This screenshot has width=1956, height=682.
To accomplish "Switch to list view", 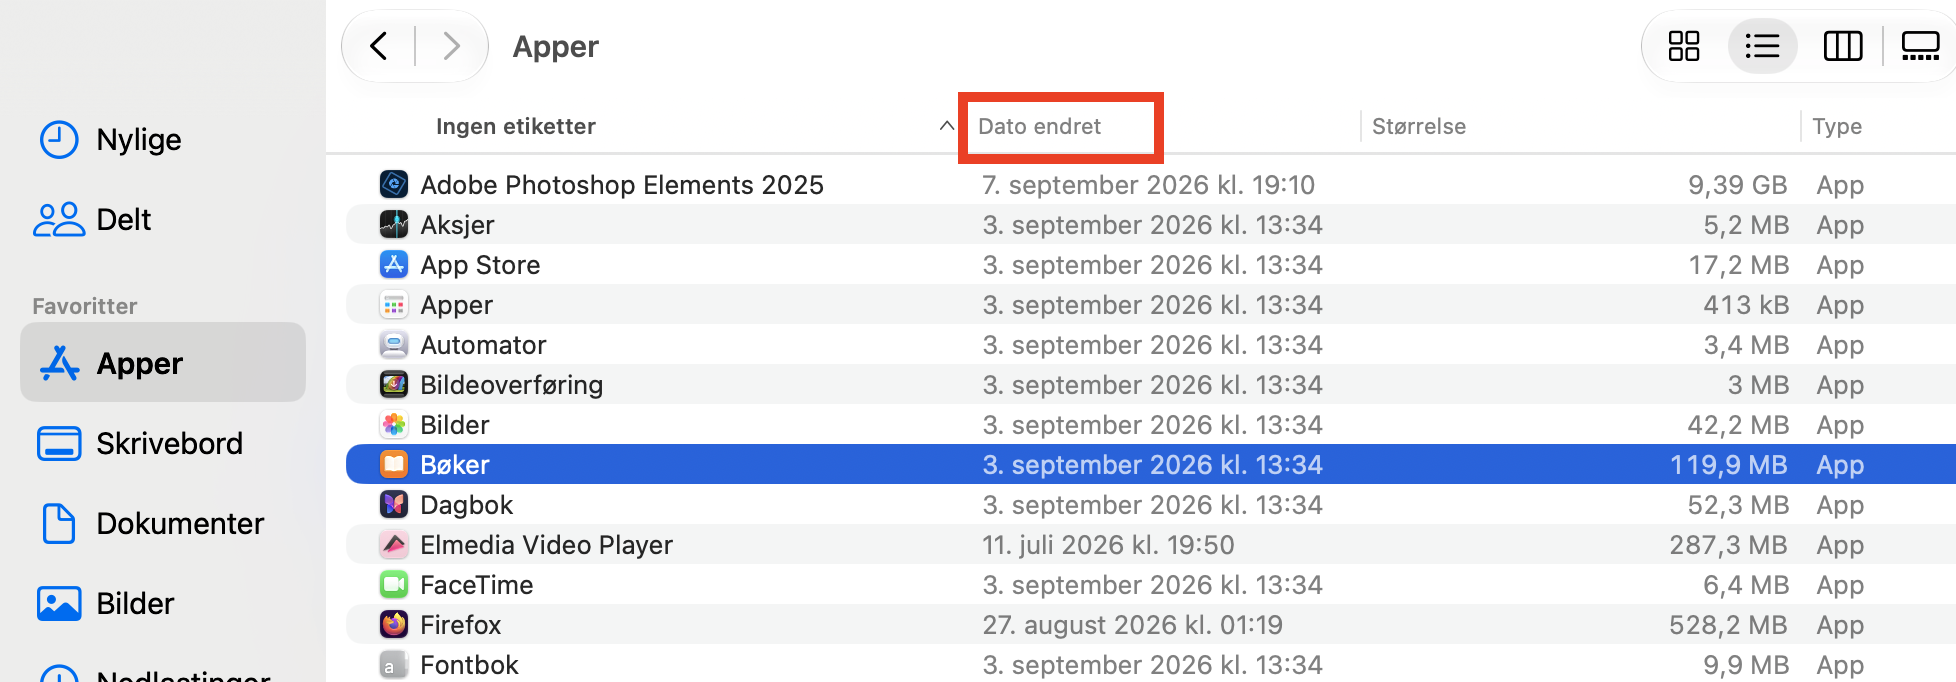I will [1762, 46].
